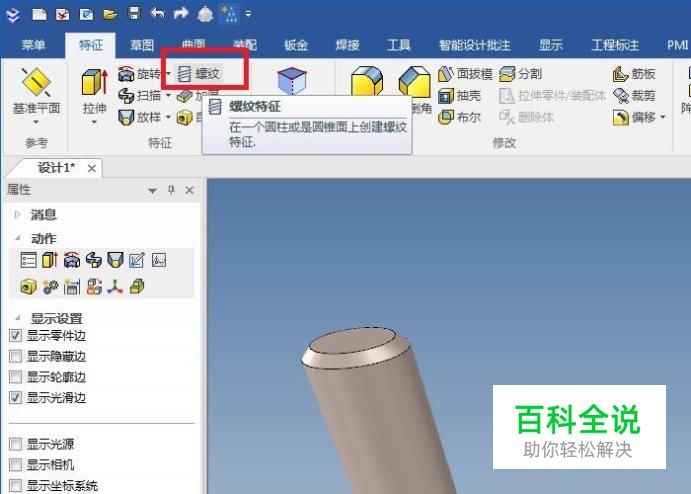Screen dimensions: 691x494
Task: Click the Save disk icon
Action: (x=134, y=13)
